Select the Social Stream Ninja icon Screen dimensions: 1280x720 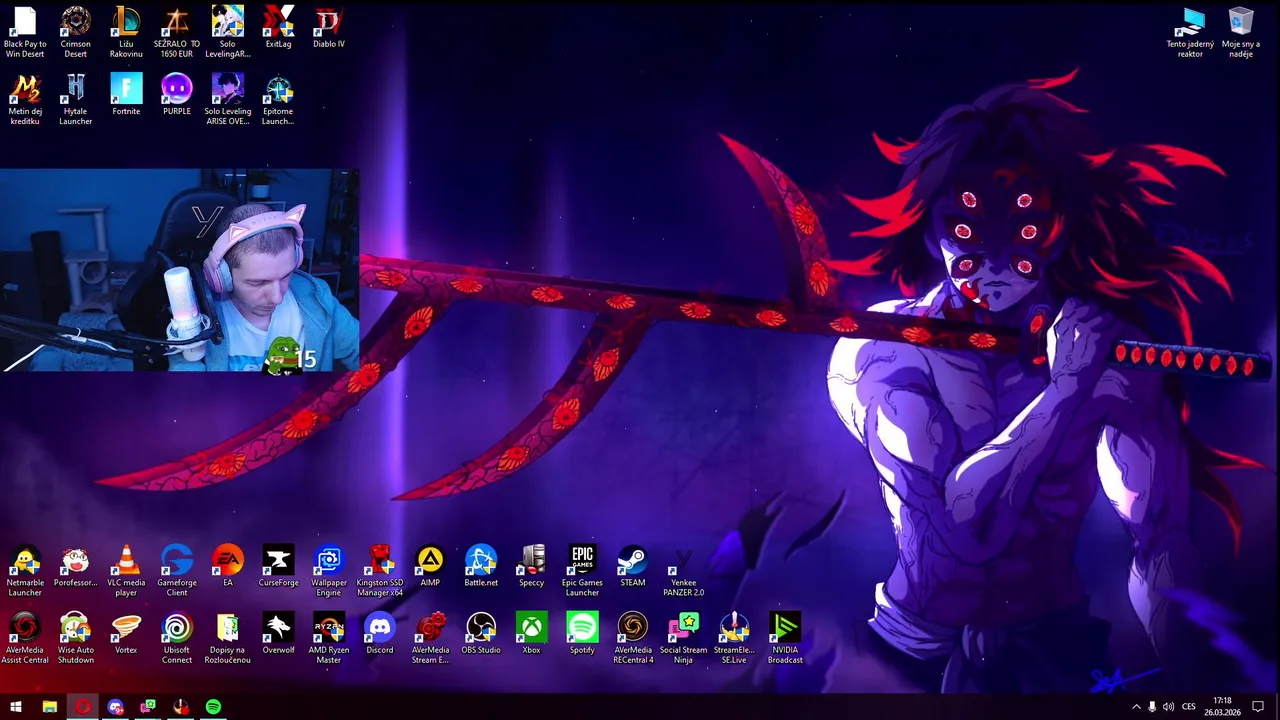point(684,638)
